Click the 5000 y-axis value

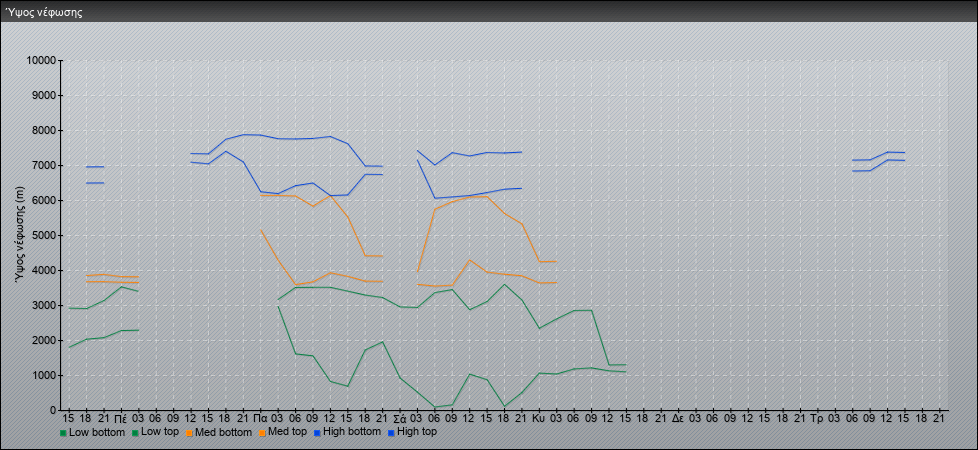(44, 235)
